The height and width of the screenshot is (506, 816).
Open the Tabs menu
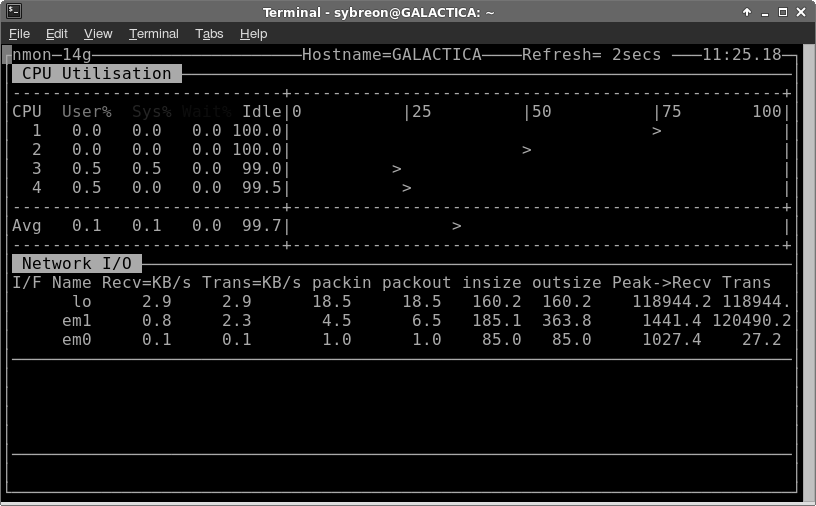click(x=209, y=33)
